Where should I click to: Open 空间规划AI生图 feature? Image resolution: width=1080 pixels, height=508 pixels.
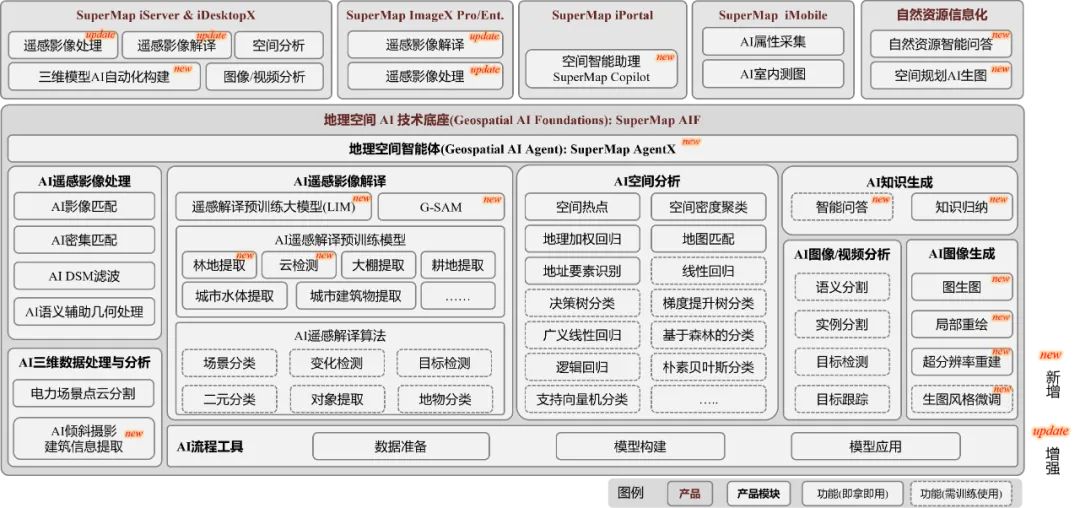pos(939,76)
